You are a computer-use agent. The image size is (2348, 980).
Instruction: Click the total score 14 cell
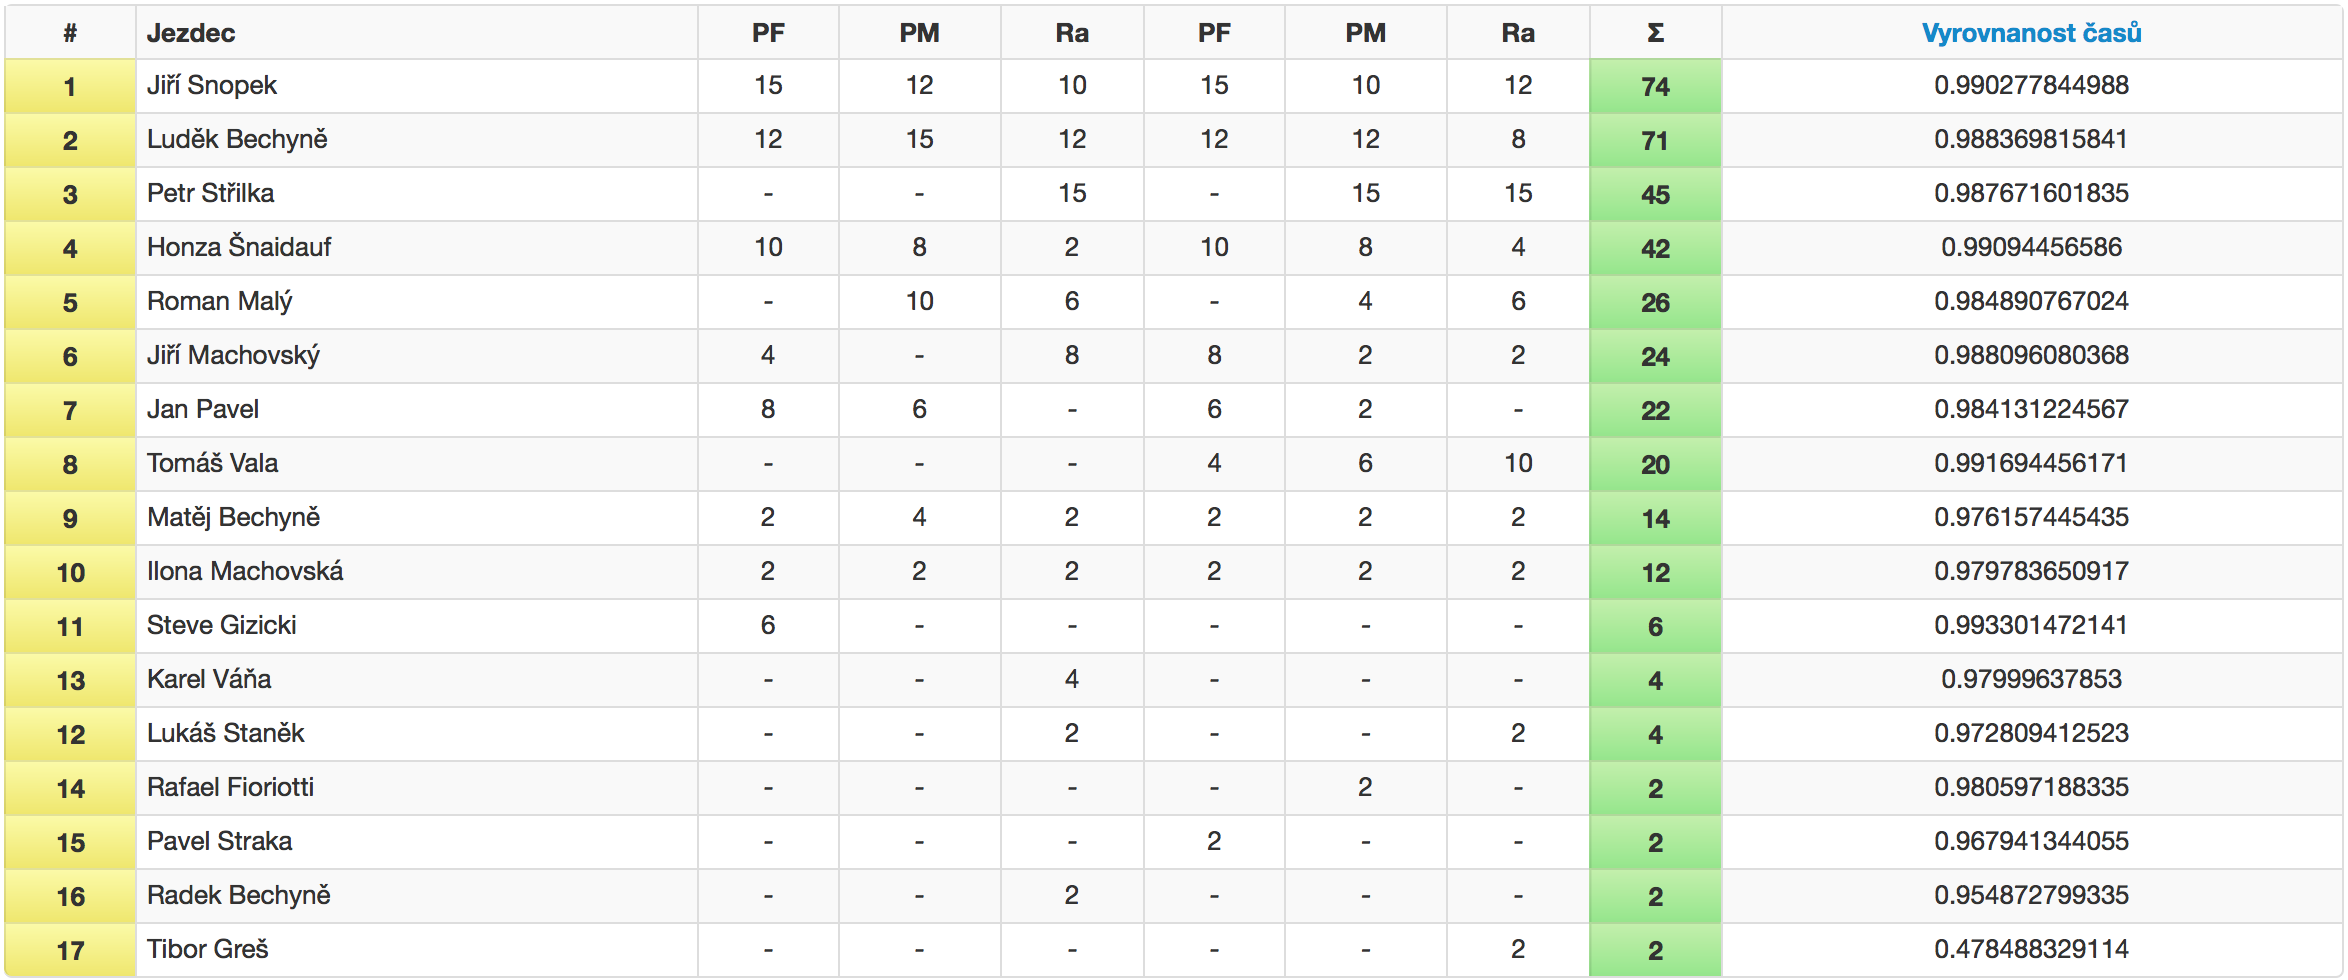[1655, 518]
